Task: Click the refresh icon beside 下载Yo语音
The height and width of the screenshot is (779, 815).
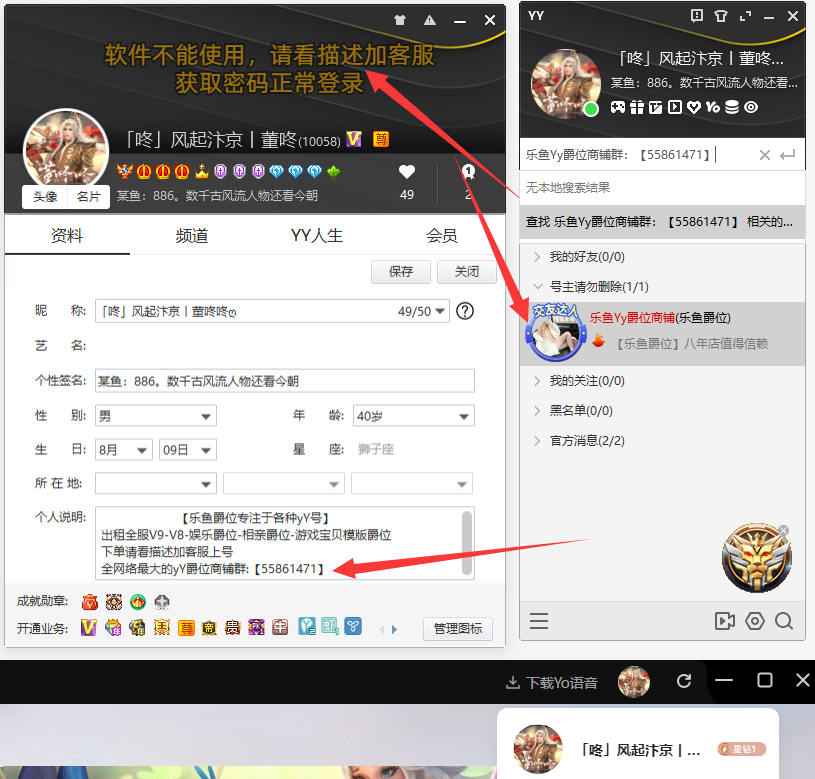Action: coord(684,681)
